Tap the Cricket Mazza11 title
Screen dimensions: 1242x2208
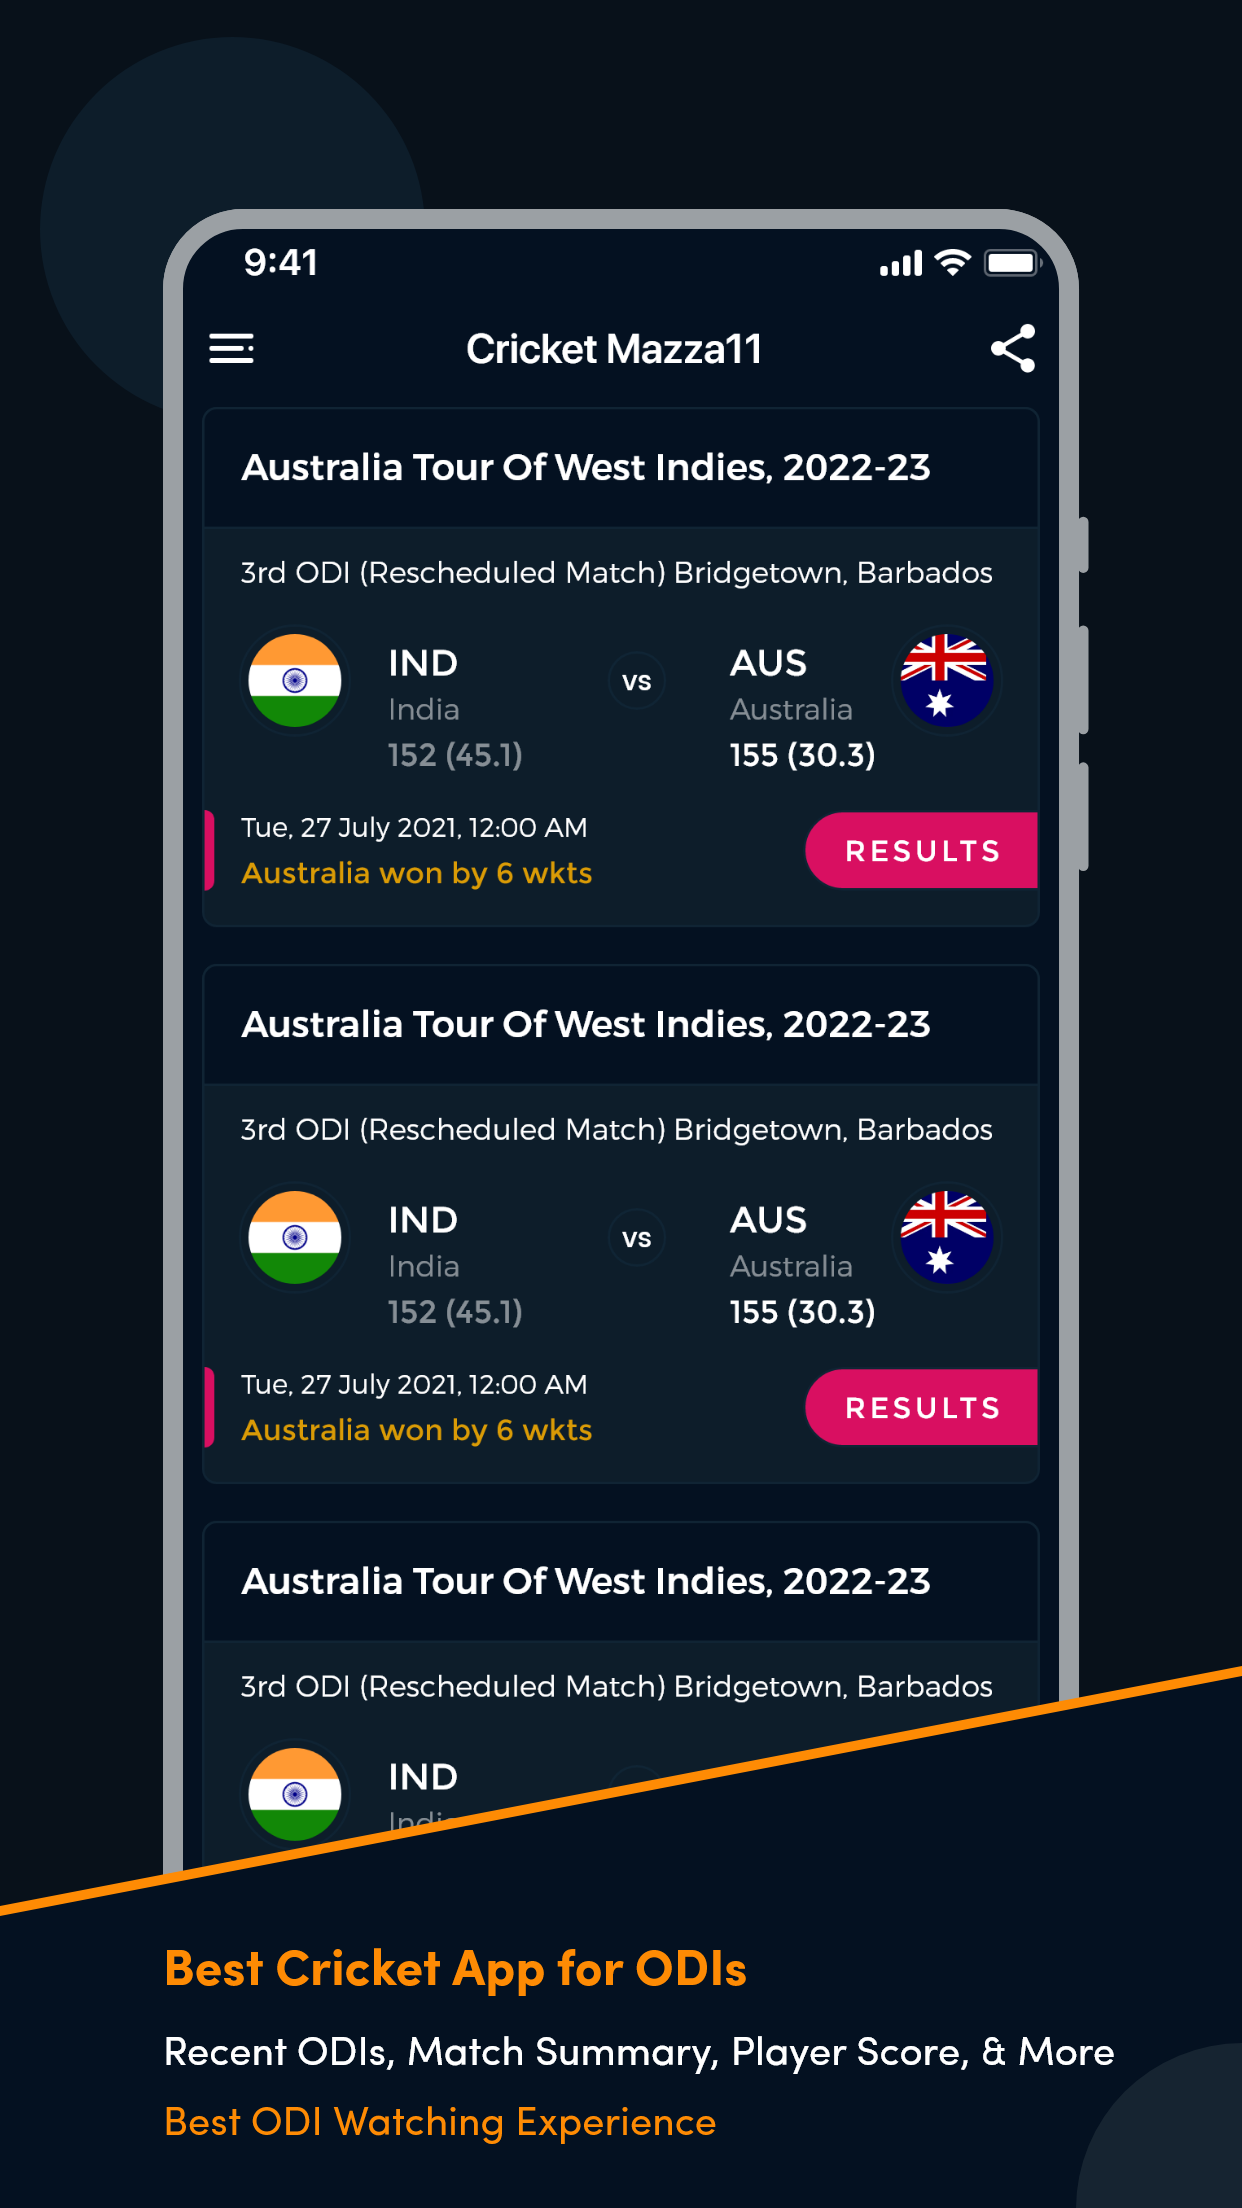(x=614, y=349)
